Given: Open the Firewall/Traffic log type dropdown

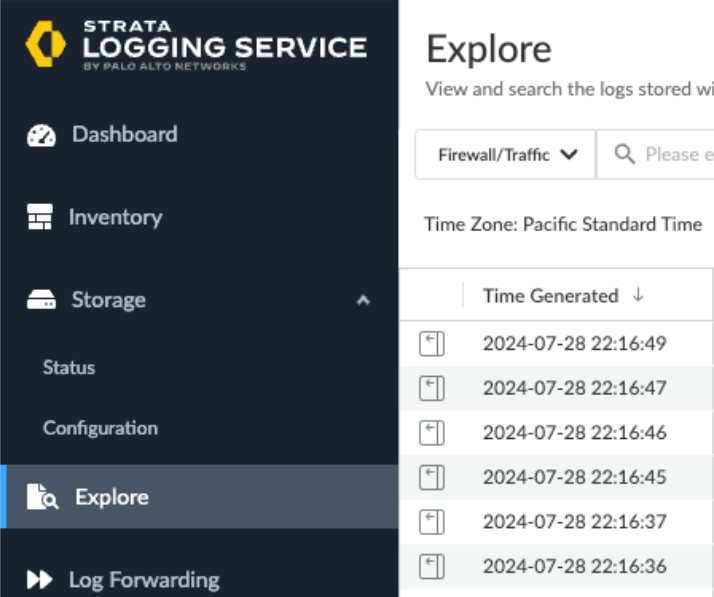Looking at the screenshot, I should (x=507, y=155).
